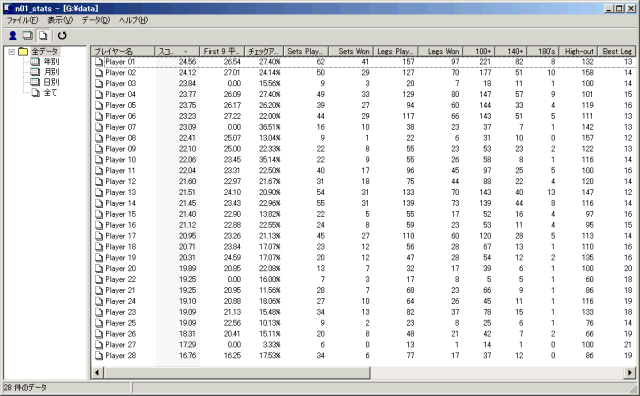Select 月別 in the tree
Screen dimensions: 640x396
(51, 72)
